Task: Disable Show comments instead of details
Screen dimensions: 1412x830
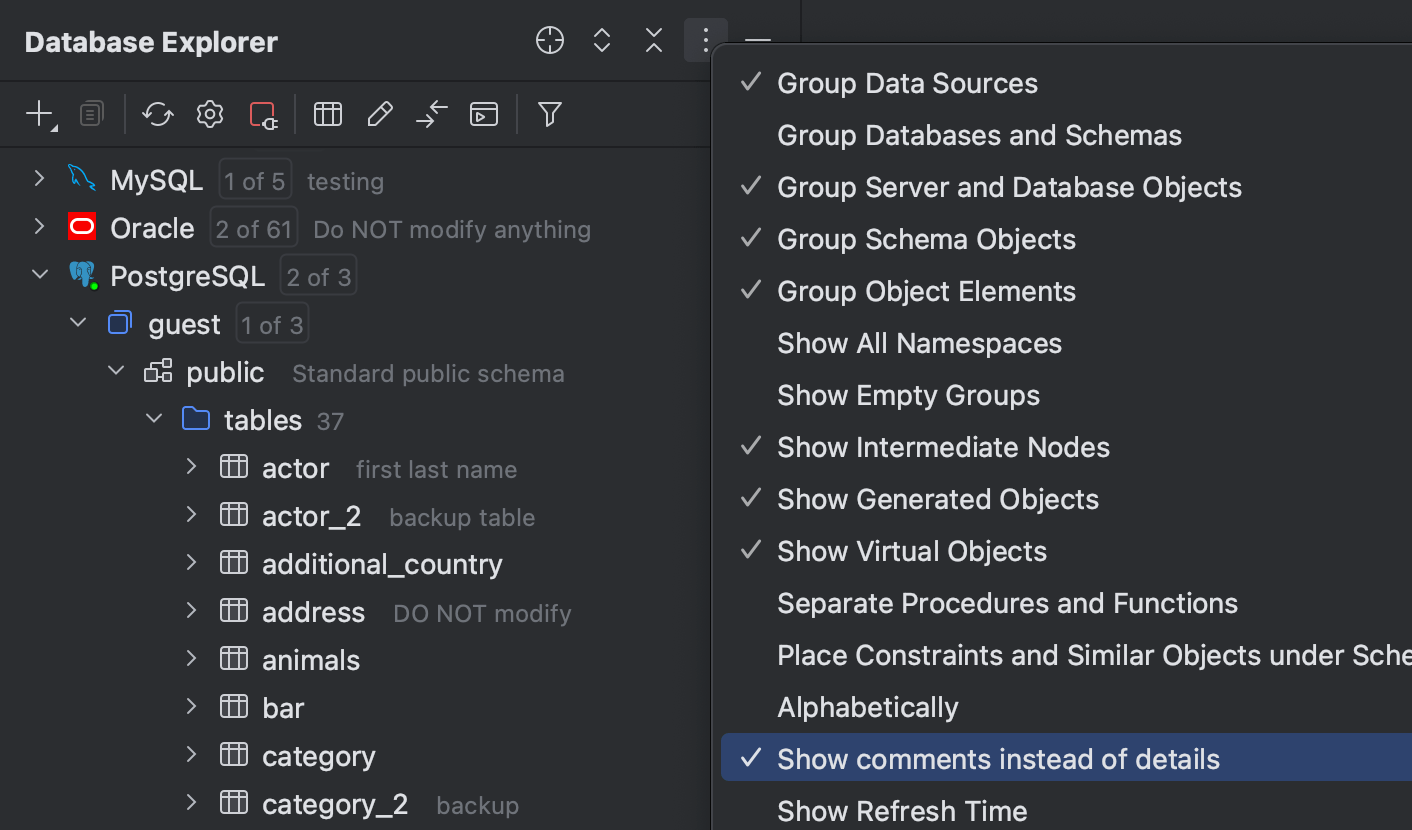Action: (998, 759)
